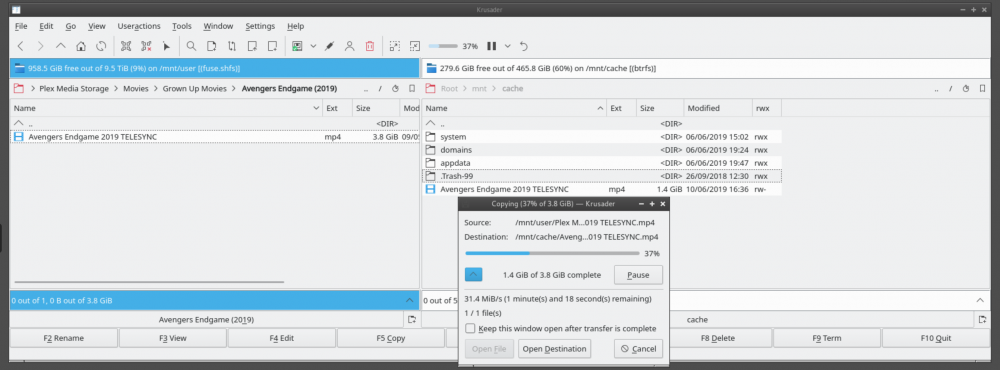This screenshot has width=1000, height=370.
Task: Open the search magnifier tool
Action: 191,46
